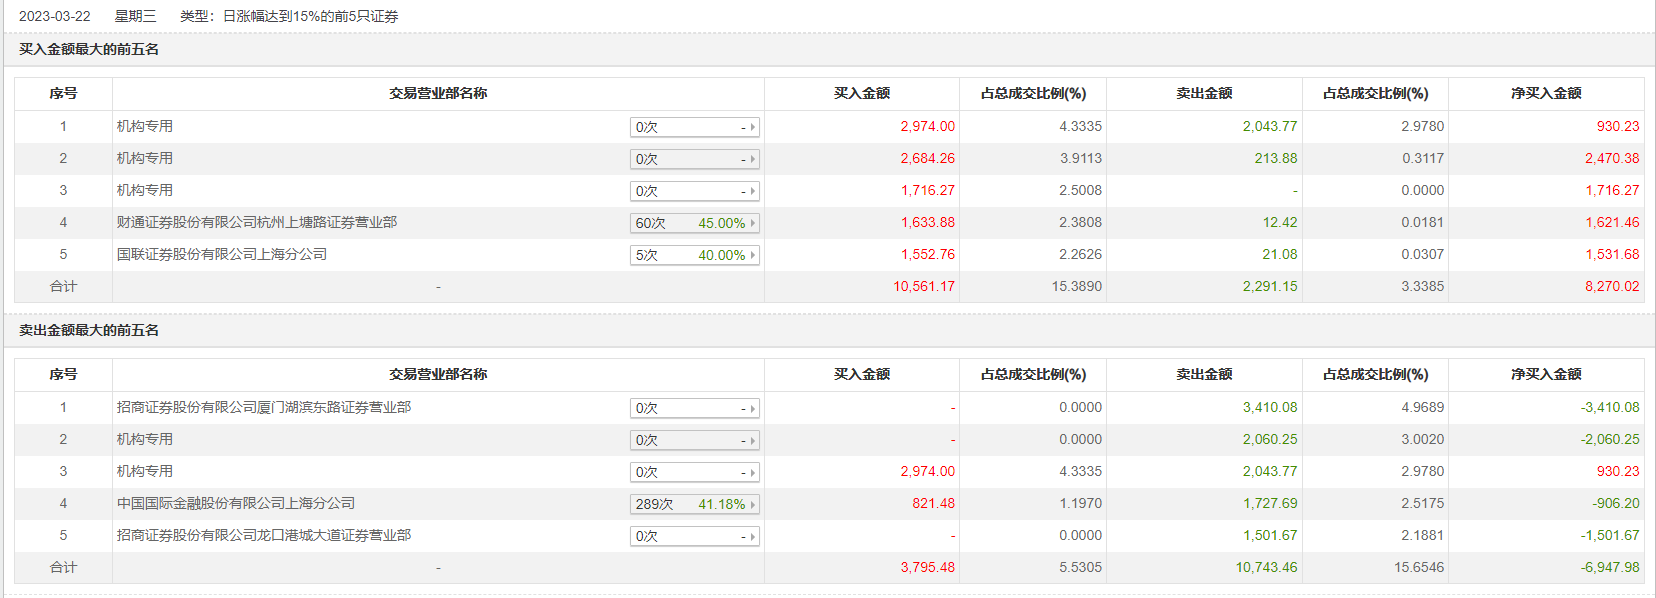1656x598 pixels.
Task: Click 机构专用 in sell table row 2
Action: pos(145,439)
